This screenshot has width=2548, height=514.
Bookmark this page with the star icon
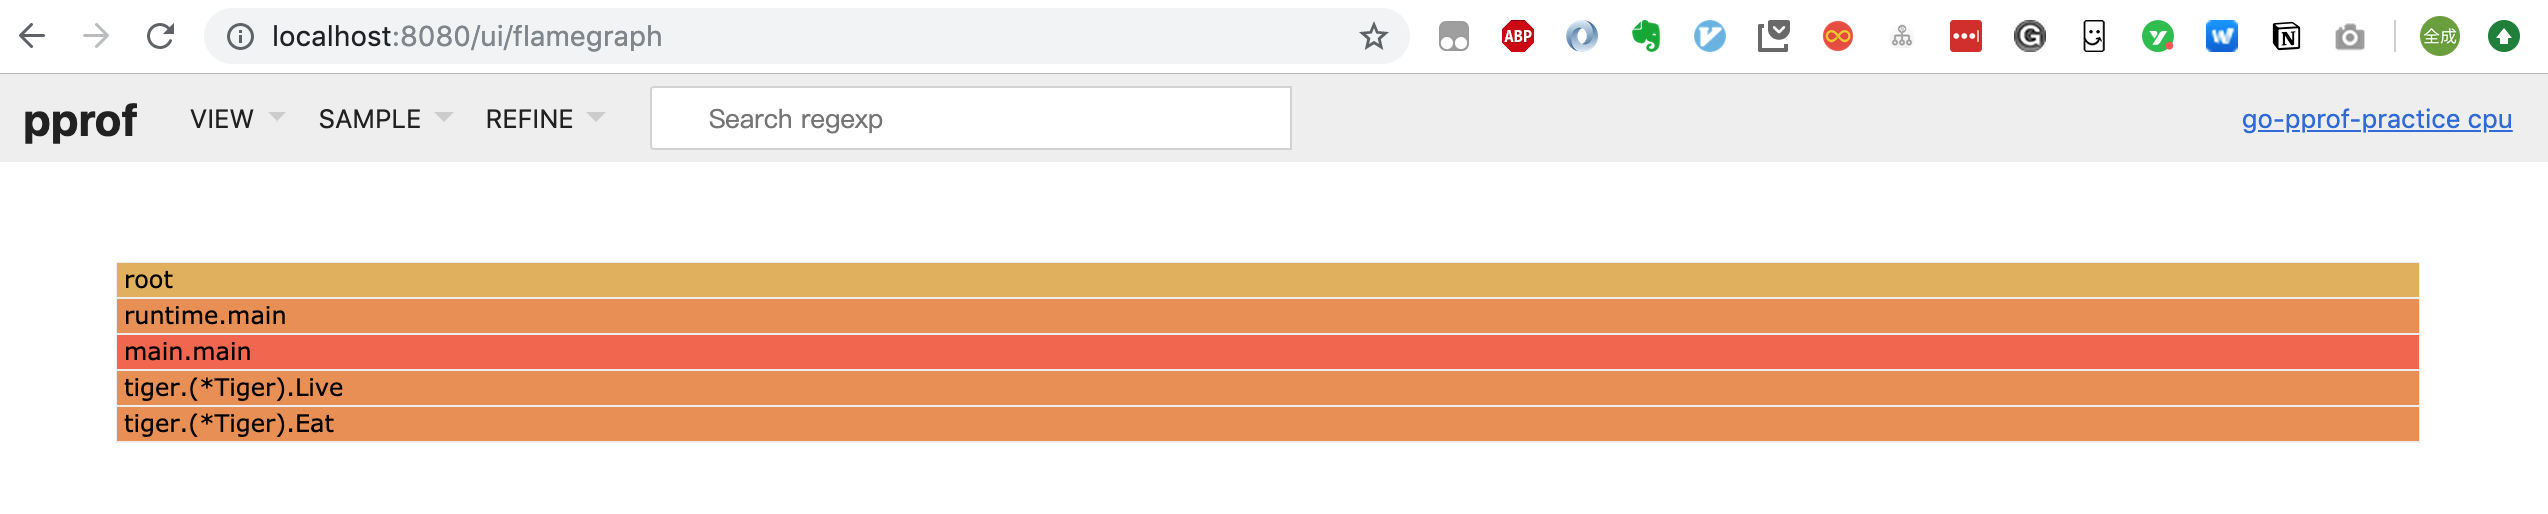(x=1374, y=37)
